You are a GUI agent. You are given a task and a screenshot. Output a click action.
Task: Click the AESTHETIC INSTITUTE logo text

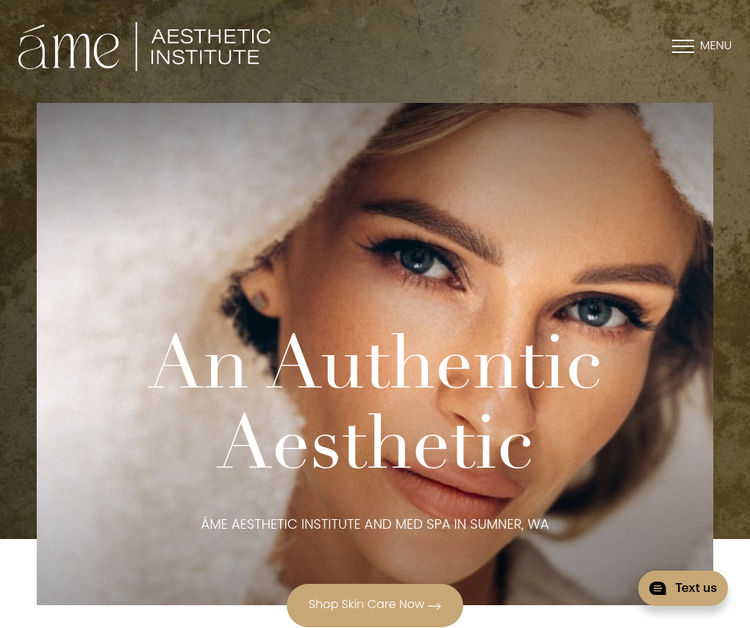[210, 47]
